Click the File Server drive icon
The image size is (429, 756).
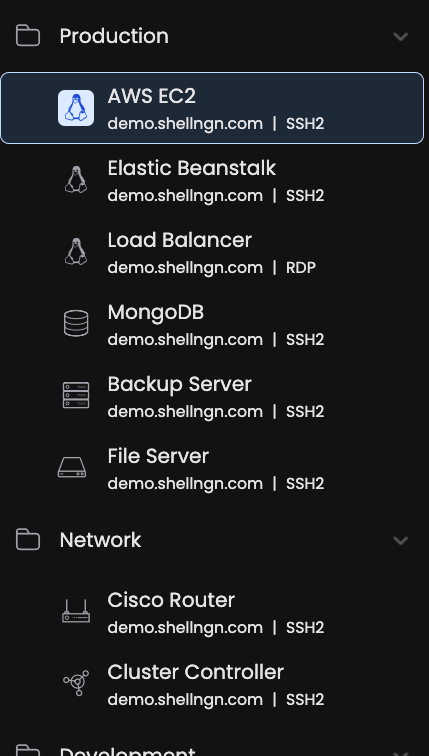pos(72,467)
